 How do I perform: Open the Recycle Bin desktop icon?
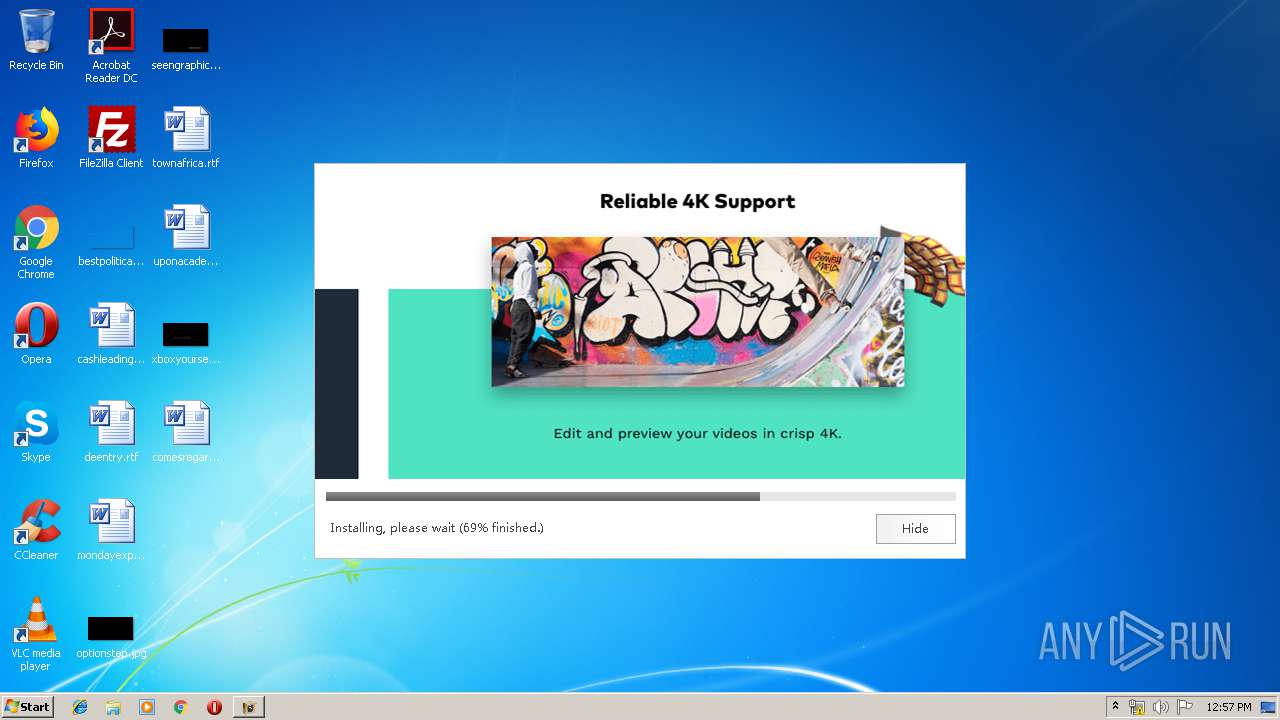tap(36, 41)
